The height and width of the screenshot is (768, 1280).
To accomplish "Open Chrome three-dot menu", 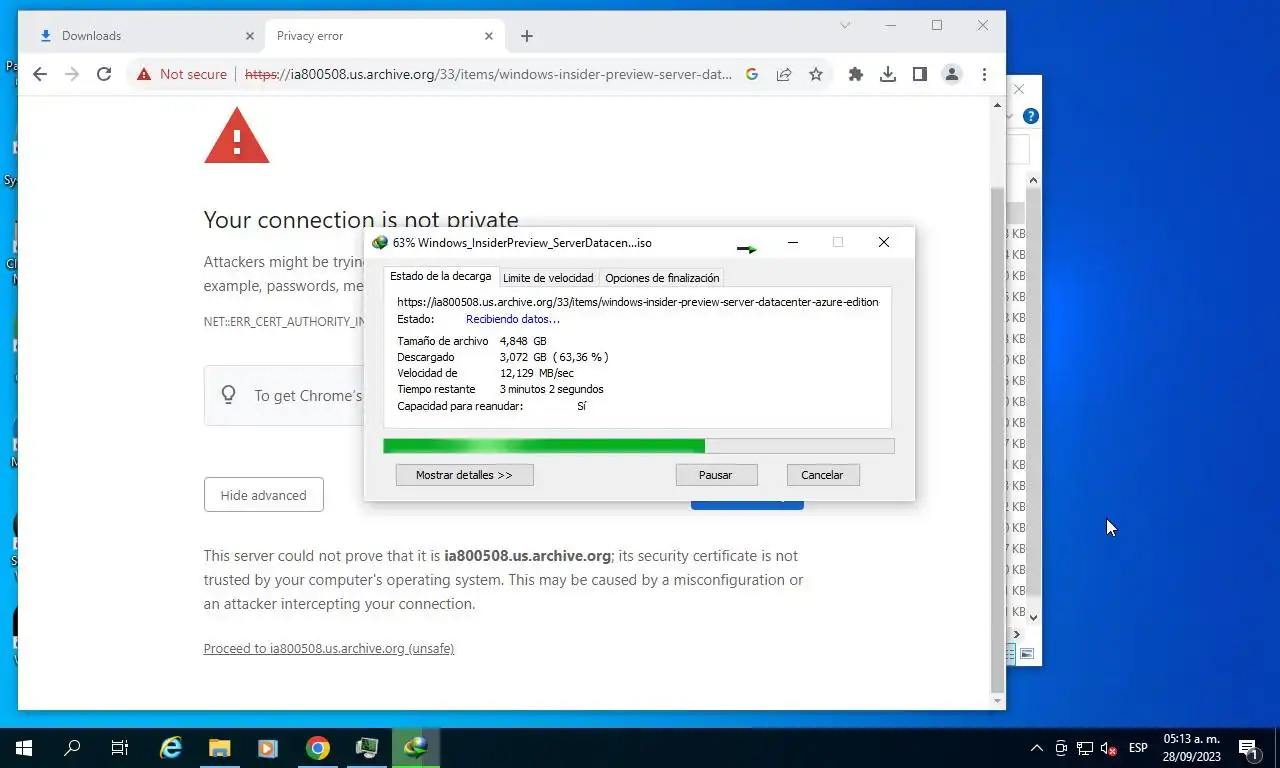I will point(985,74).
